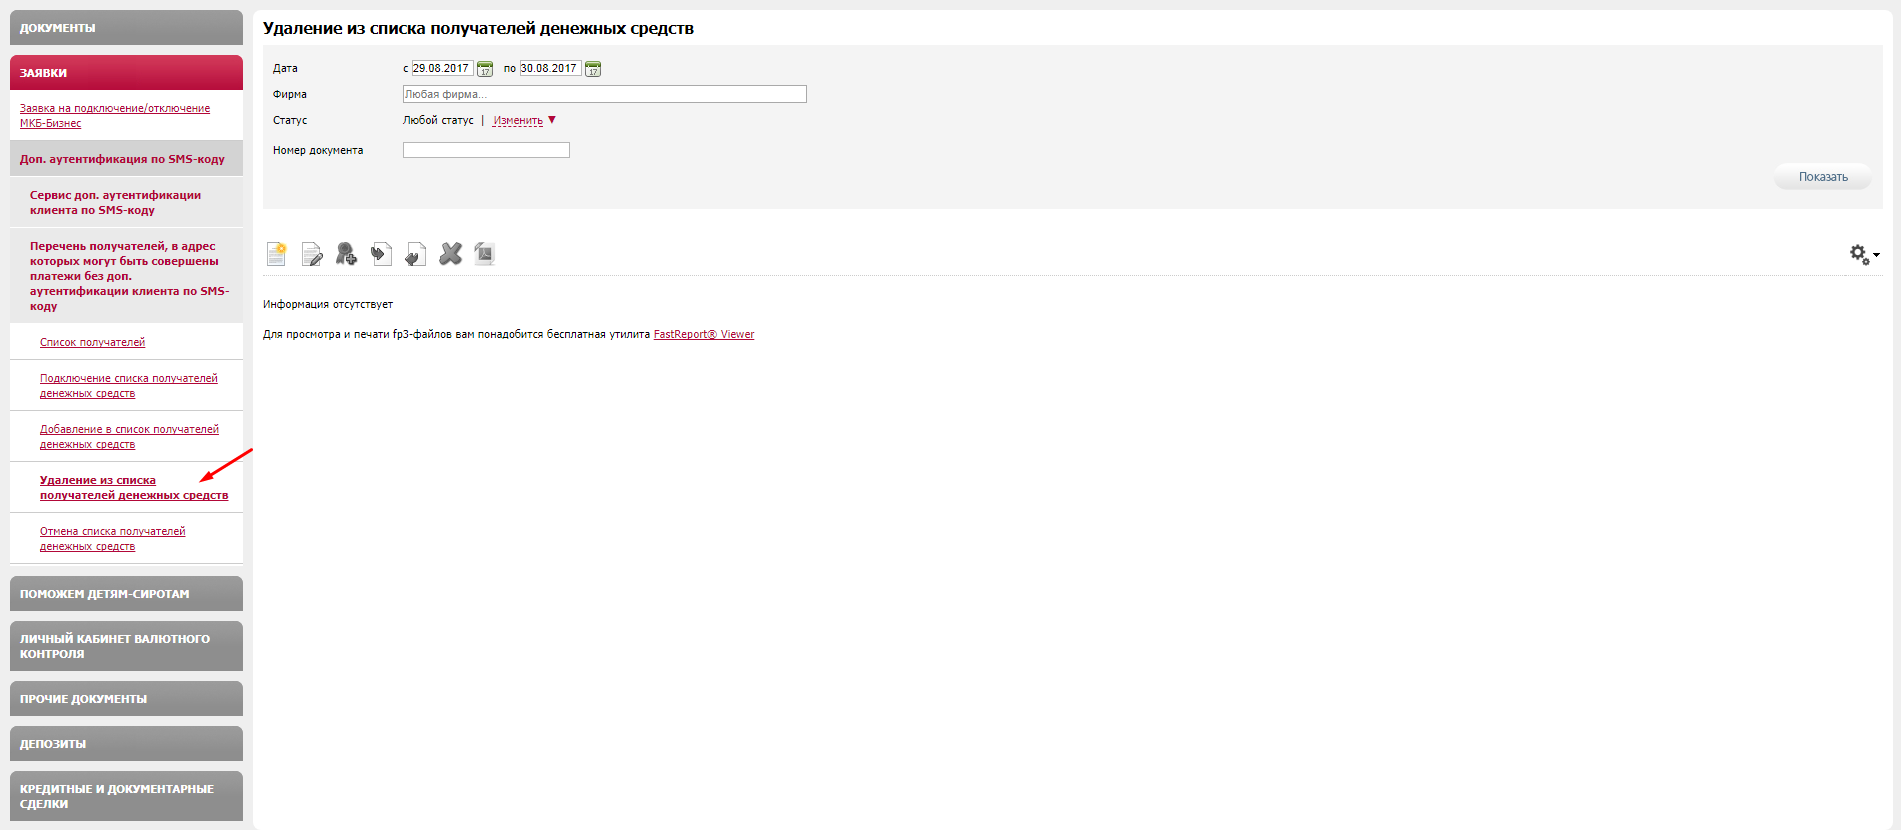Open Заявка на подключение/отключение МКБ-Бизнес
The width and height of the screenshot is (1901, 830).
(115, 116)
